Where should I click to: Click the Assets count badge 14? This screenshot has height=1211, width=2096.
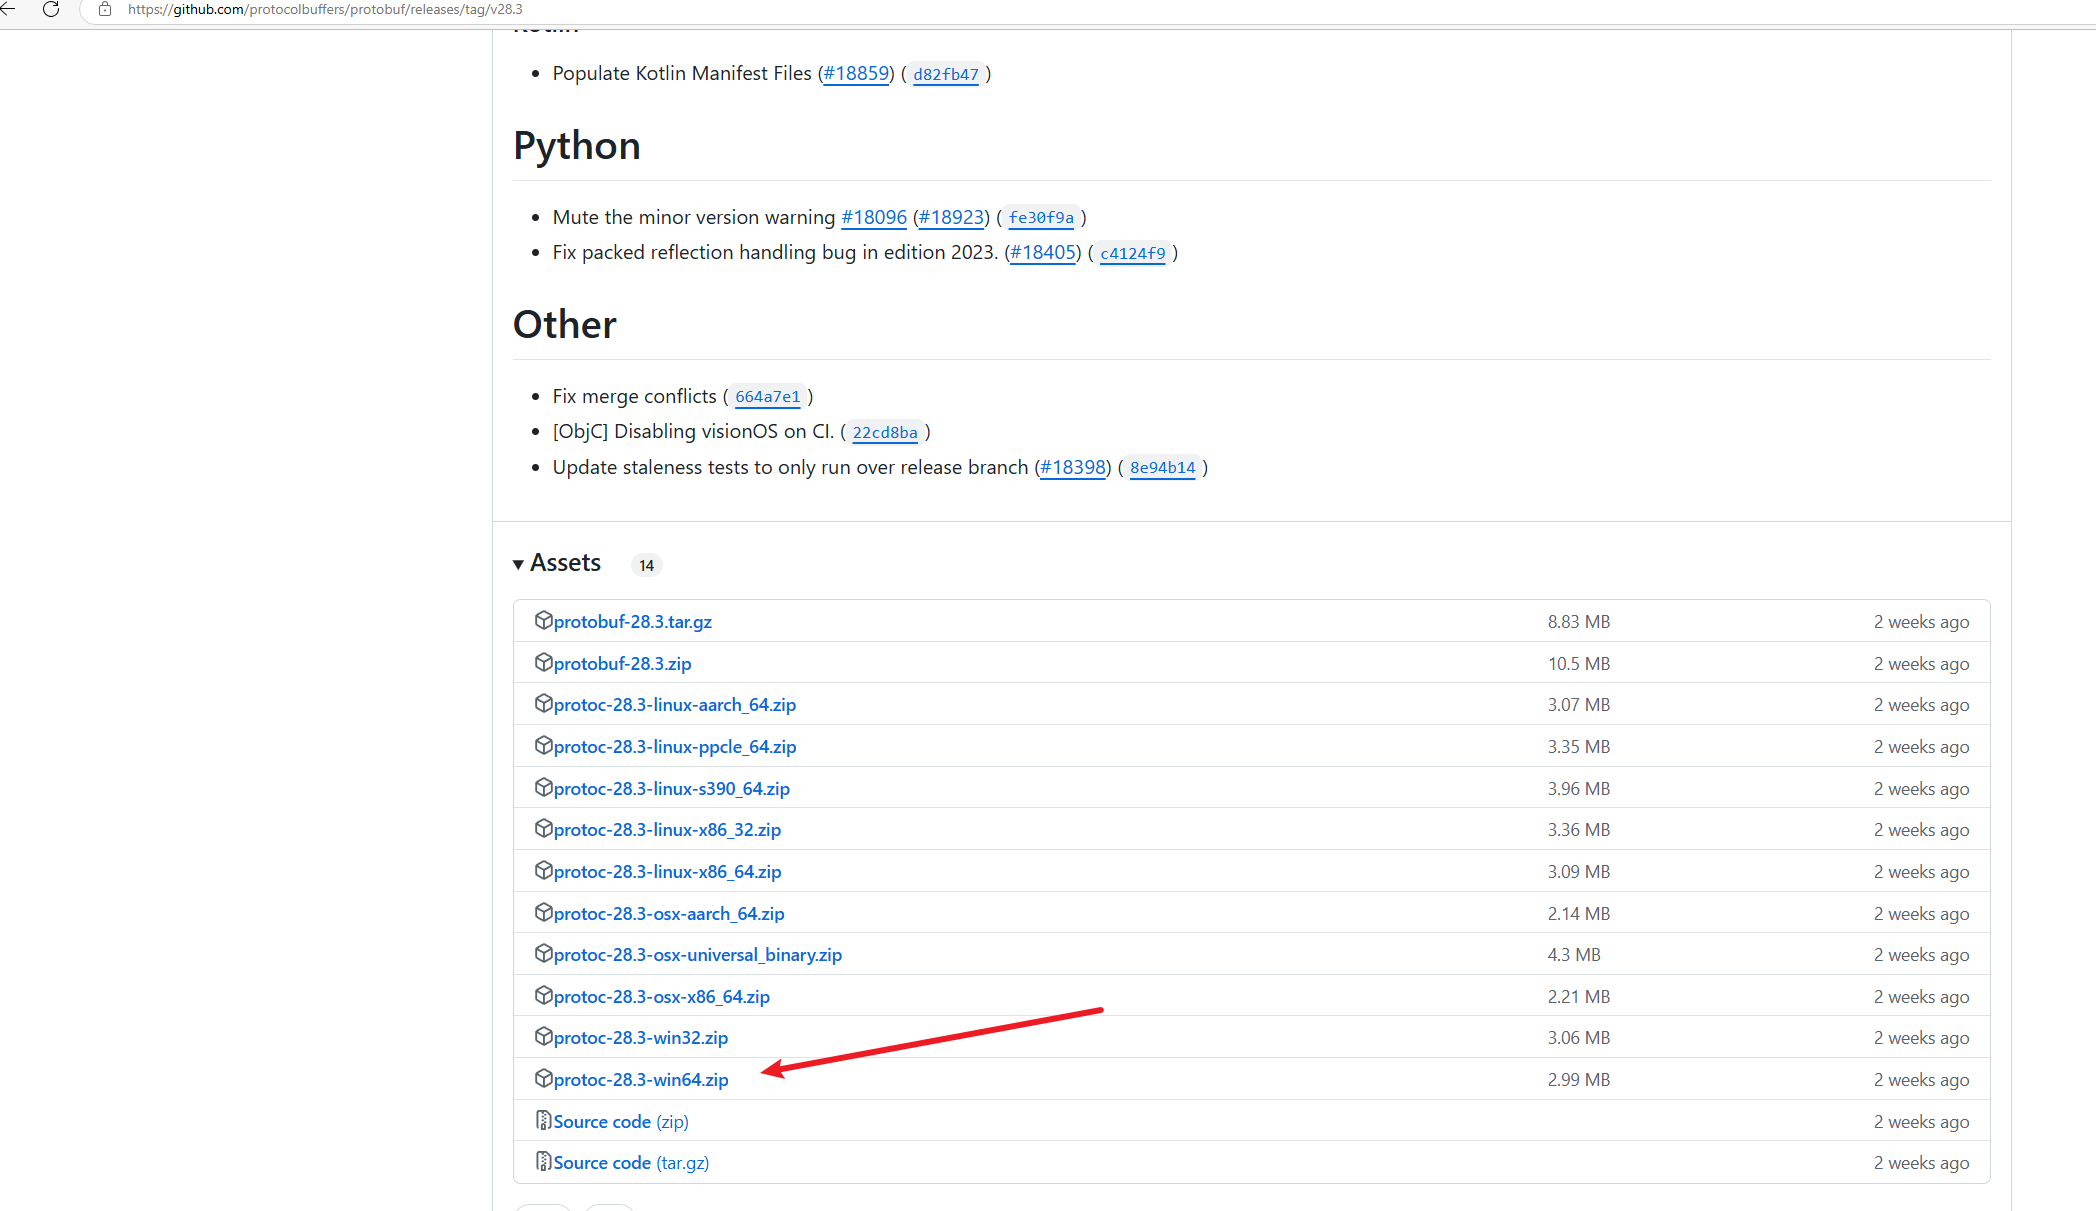647,565
